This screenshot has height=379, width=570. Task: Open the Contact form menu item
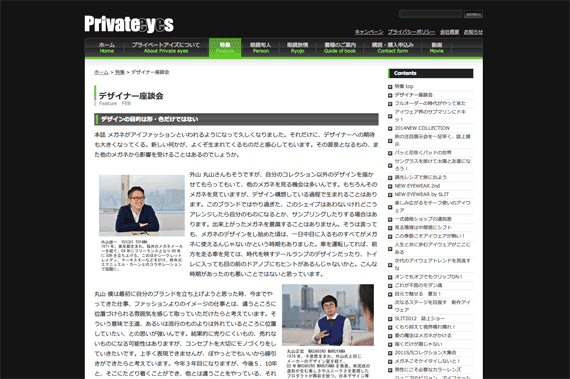click(x=393, y=48)
